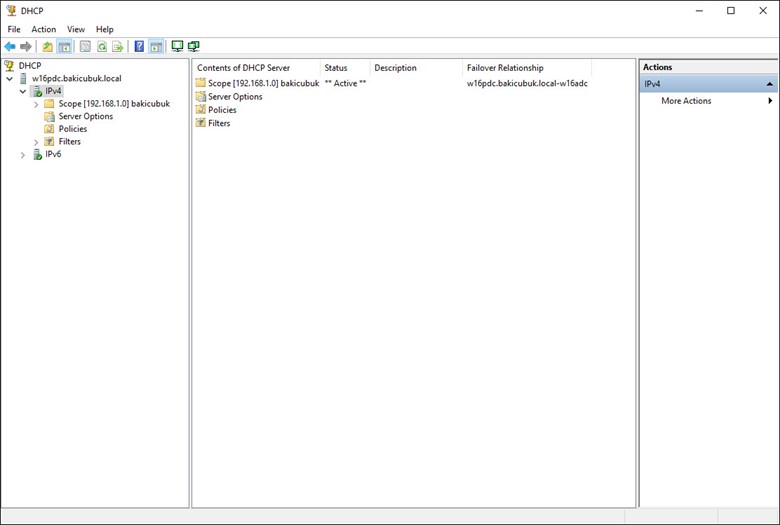Expand the Scope [192.168.1.0] tree node
The width and height of the screenshot is (780, 525).
(x=36, y=104)
